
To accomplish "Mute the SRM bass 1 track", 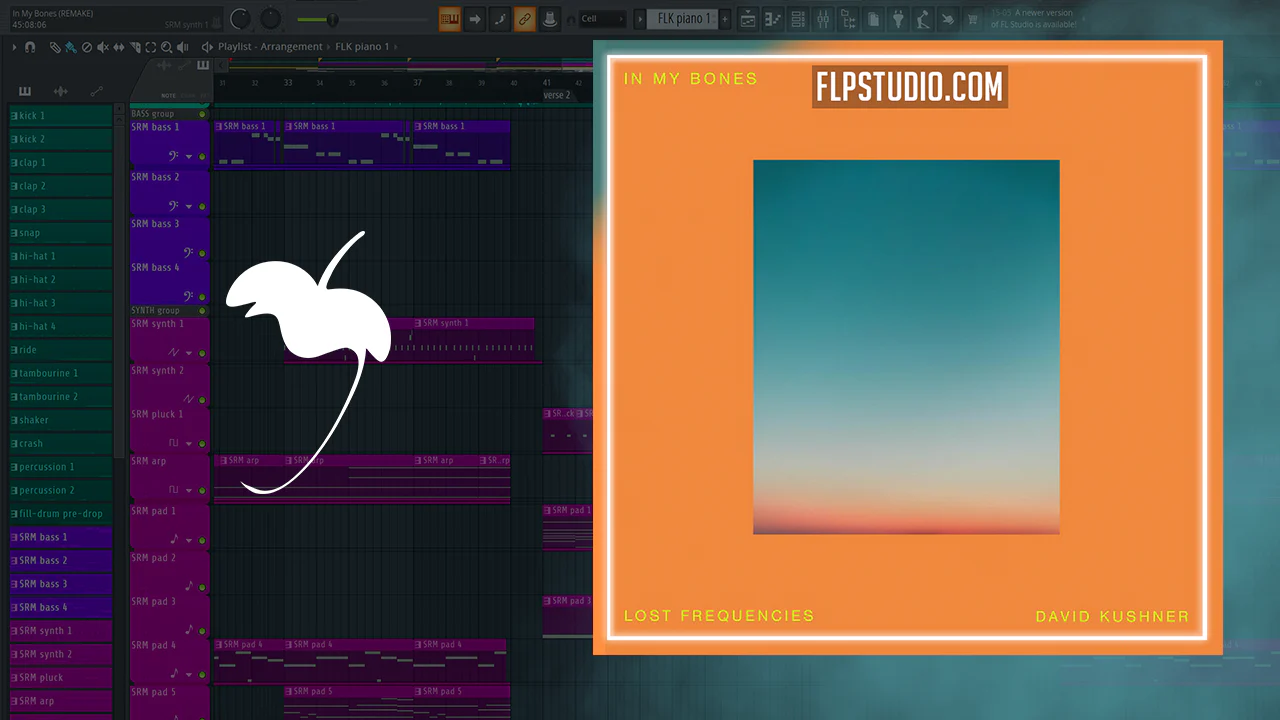I will coord(202,157).
